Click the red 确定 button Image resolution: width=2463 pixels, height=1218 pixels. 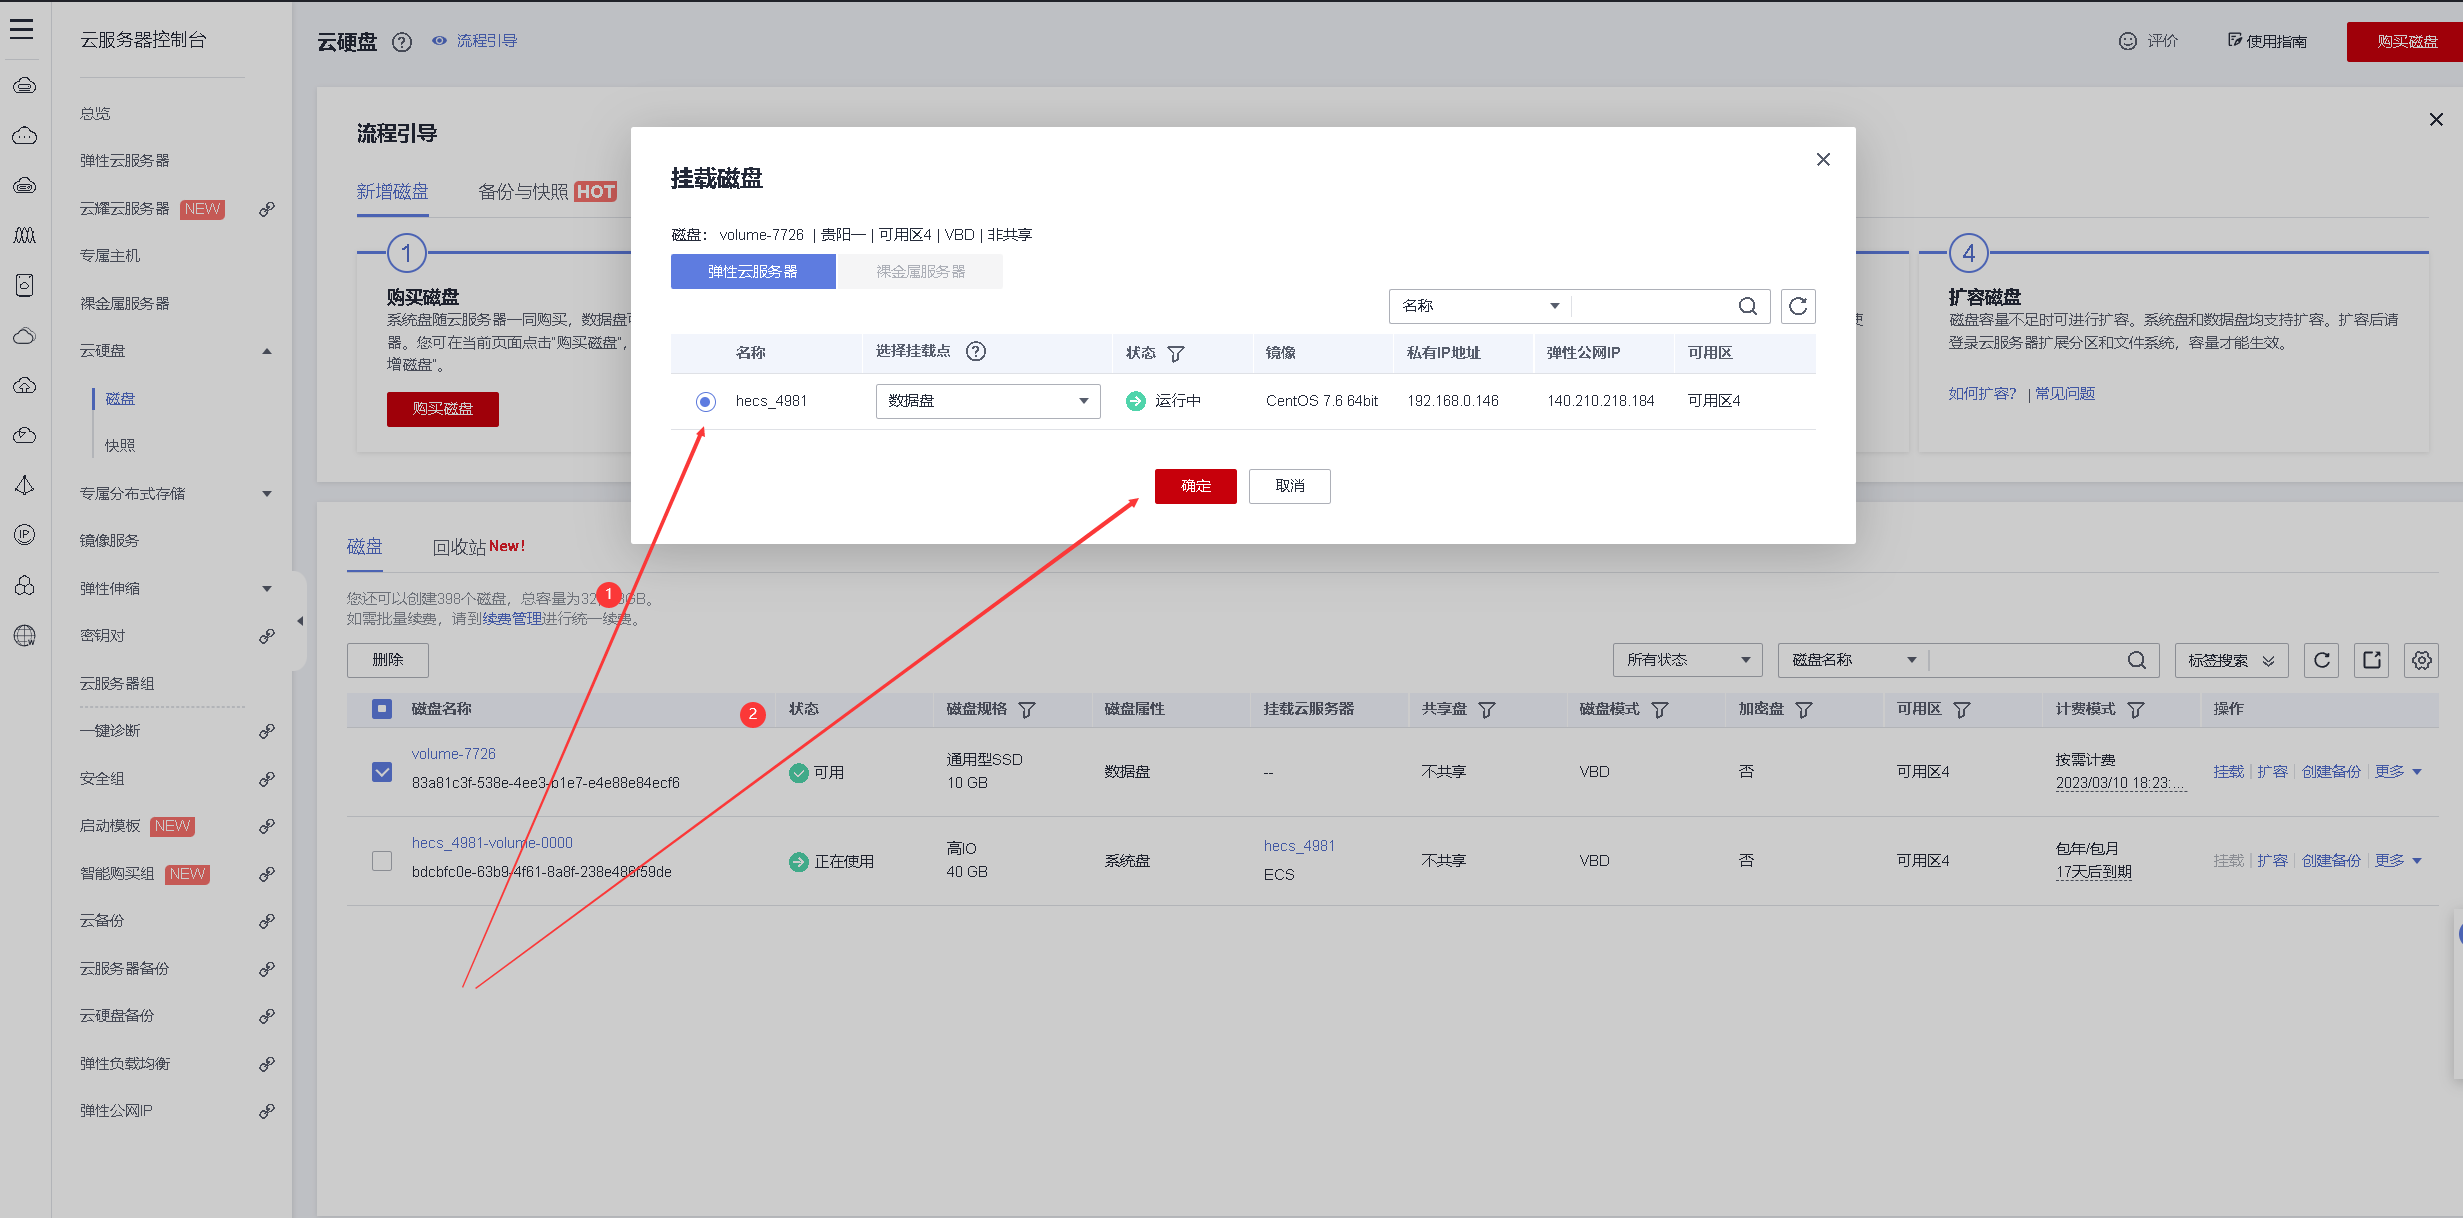coord(1195,486)
